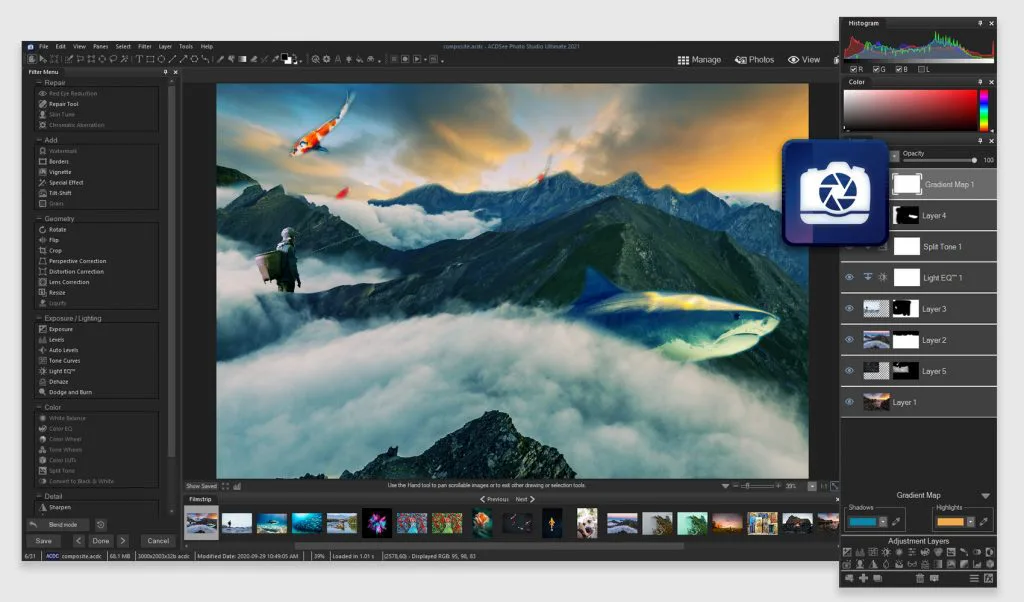Collapse the Add group

tap(39, 140)
